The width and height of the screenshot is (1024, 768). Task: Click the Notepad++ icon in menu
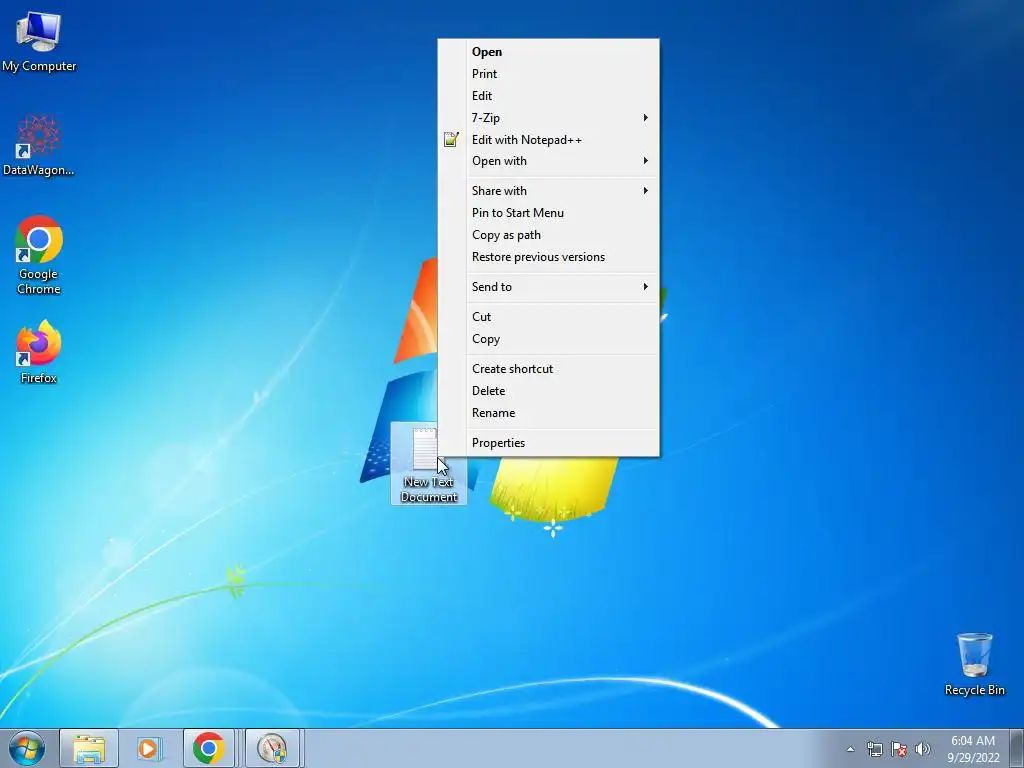pyautogui.click(x=451, y=139)
